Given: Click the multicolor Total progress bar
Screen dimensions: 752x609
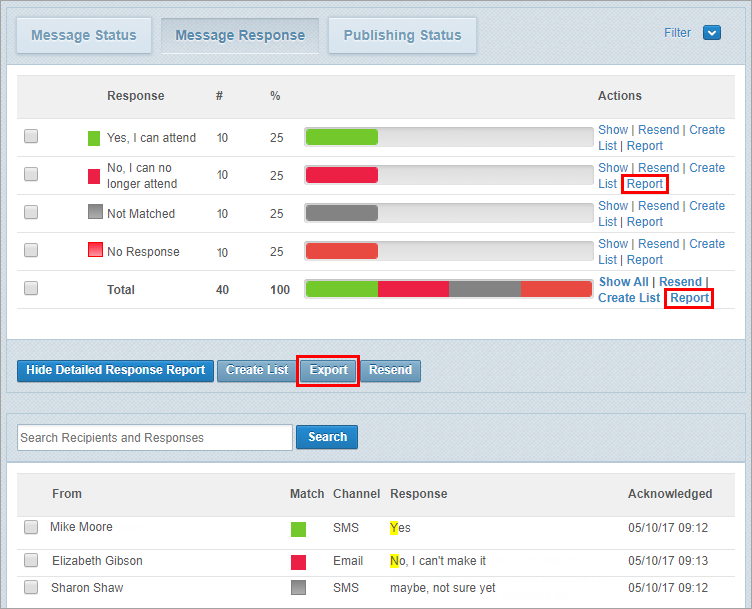Looking at the screenshot, I should 449,289.
